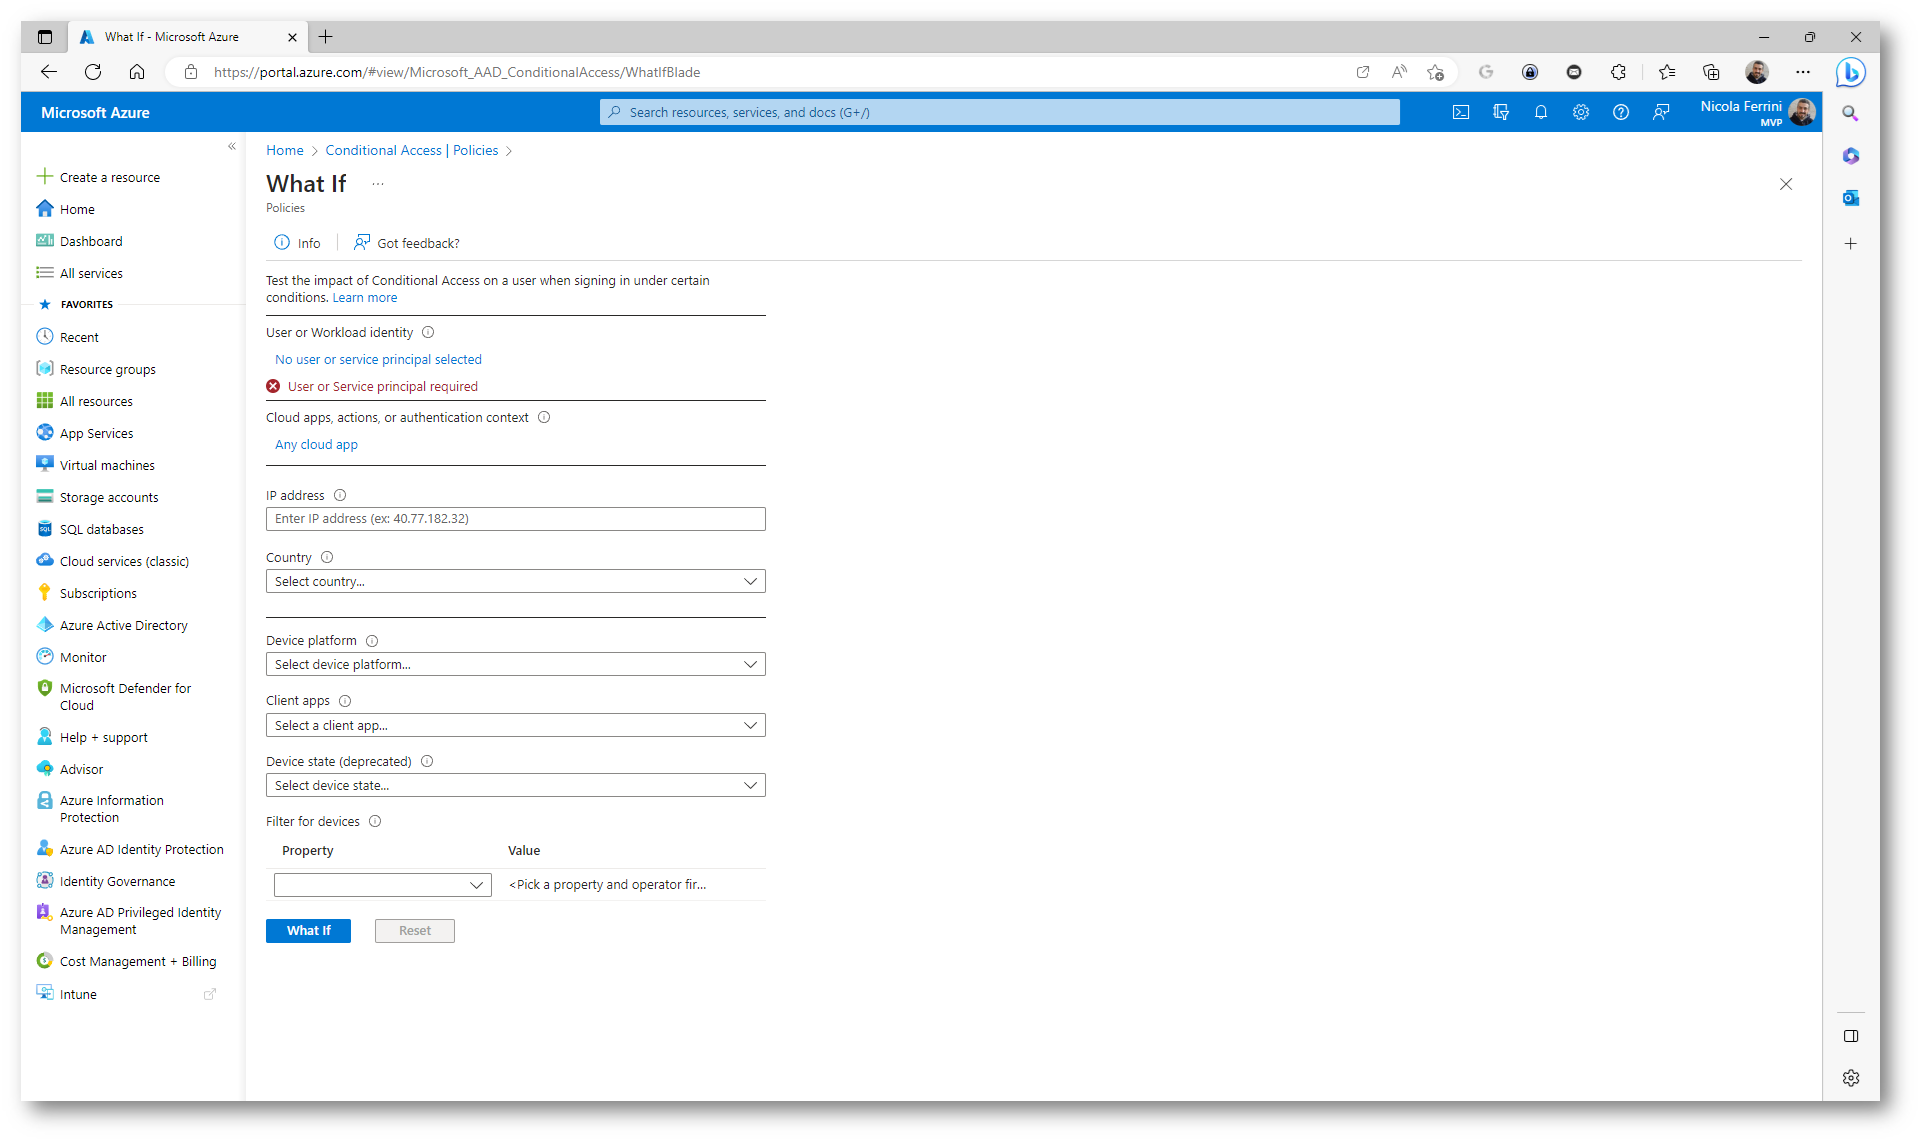Open Storage accounts in favorites

point(98,497)
